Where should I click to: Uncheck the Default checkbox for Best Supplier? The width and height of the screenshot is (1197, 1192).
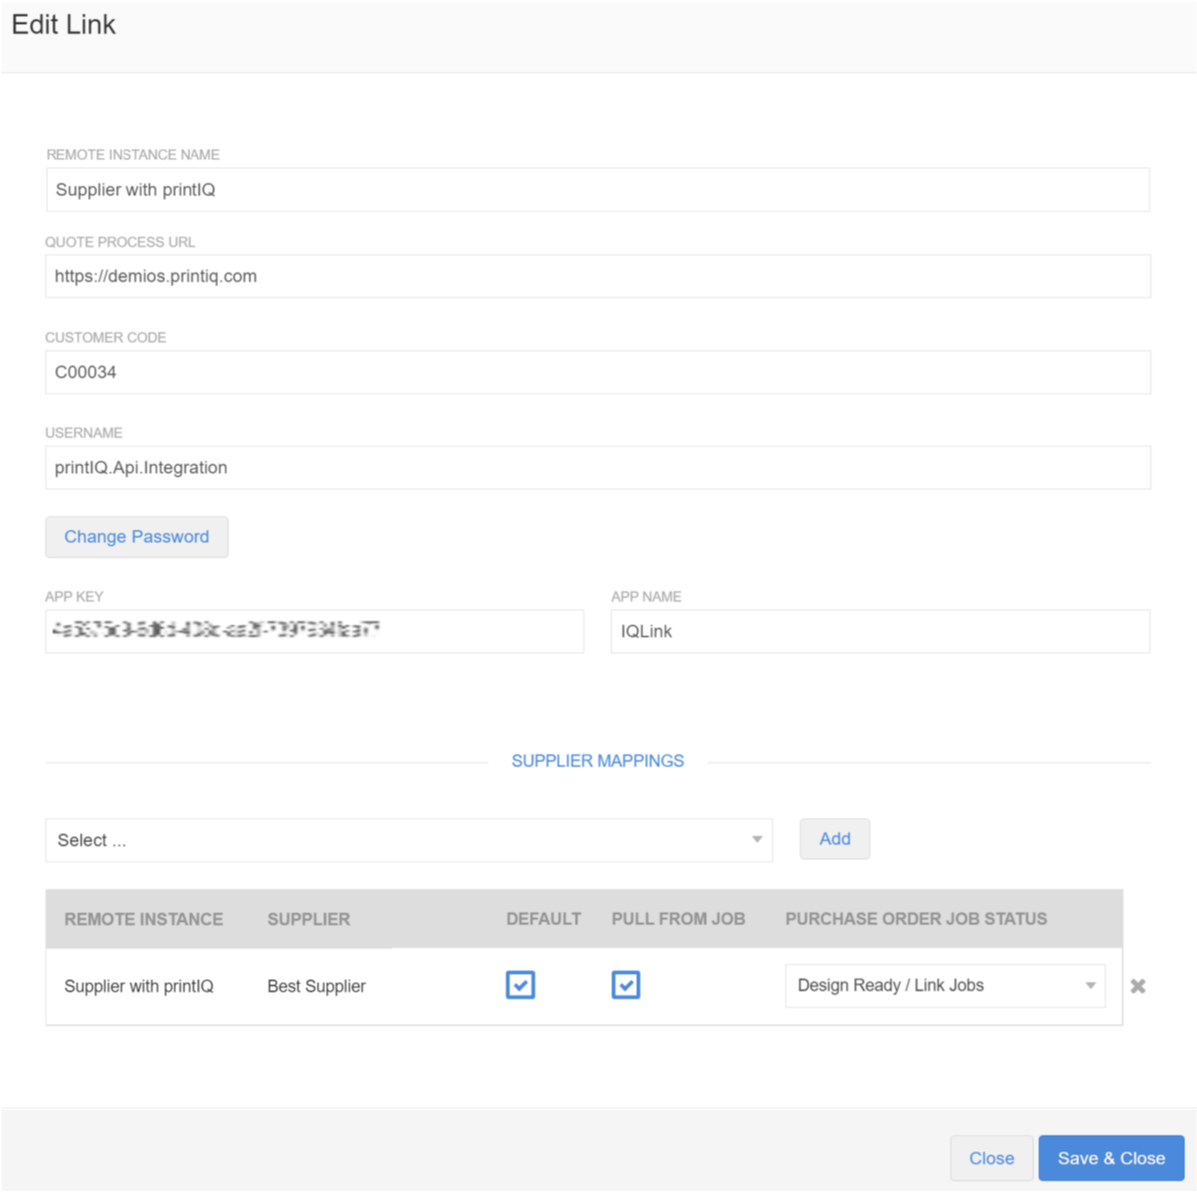tap(520, 984)
